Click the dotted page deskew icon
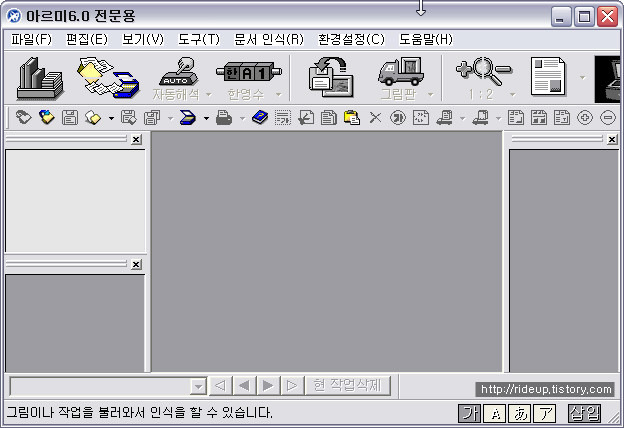Screen dimensions: 624x428 point(421,118)
